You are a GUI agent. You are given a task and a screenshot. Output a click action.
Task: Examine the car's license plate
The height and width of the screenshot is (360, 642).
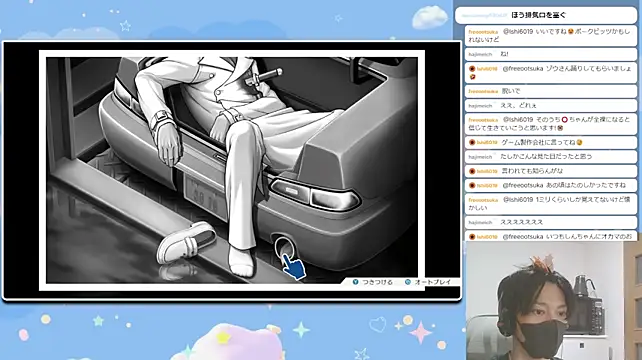click(206, 197)
